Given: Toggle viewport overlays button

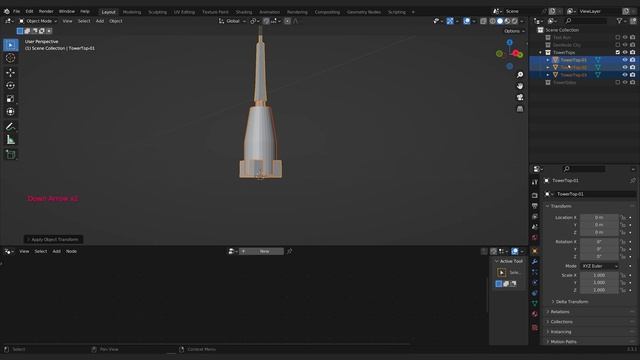Looking at the screenshot, I should (x=467, y=21).
